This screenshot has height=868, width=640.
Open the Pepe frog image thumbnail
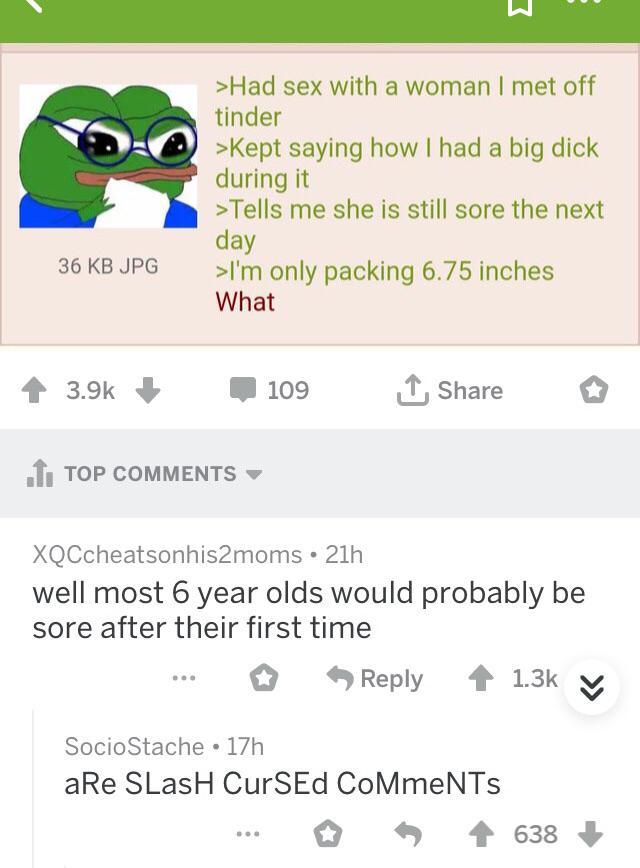[109, 156]
